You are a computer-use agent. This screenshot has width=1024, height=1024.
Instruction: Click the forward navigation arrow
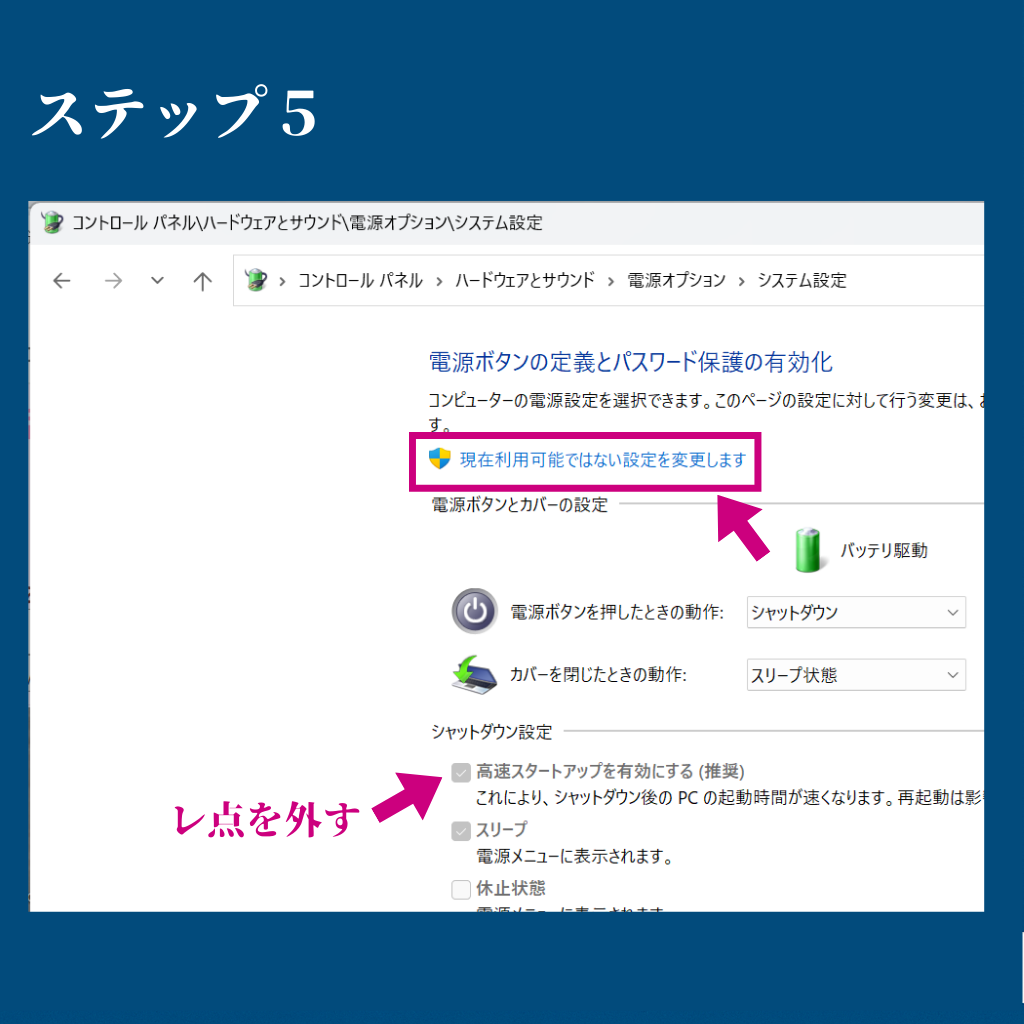click(x=114, y=281)
